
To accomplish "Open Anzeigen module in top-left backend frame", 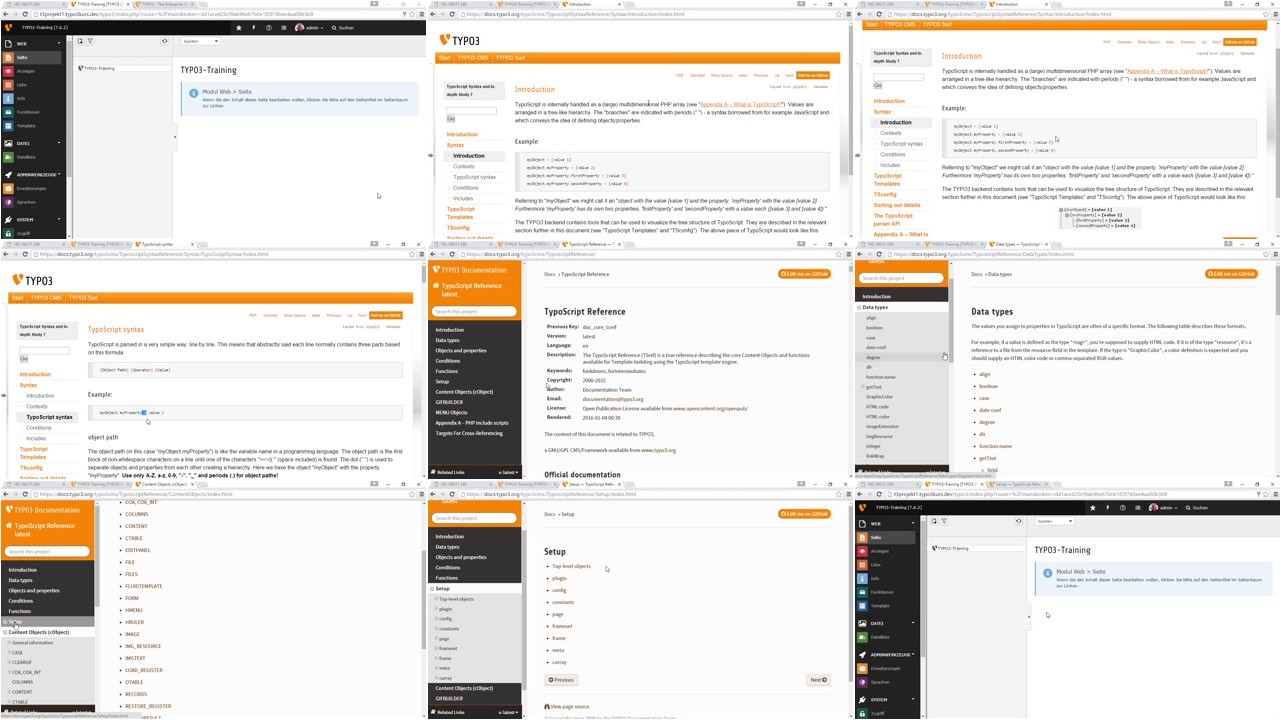I will [x=31, y=71].
